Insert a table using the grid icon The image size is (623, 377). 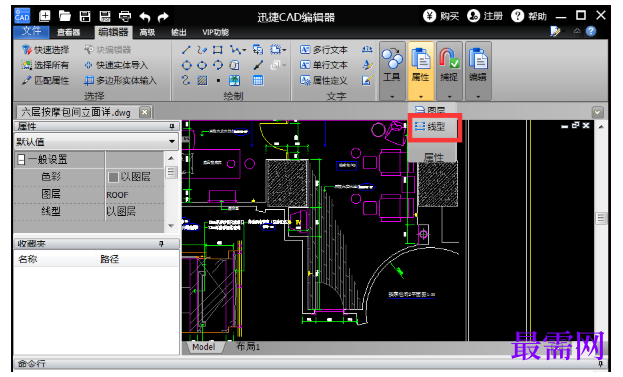tap(258, 81)
